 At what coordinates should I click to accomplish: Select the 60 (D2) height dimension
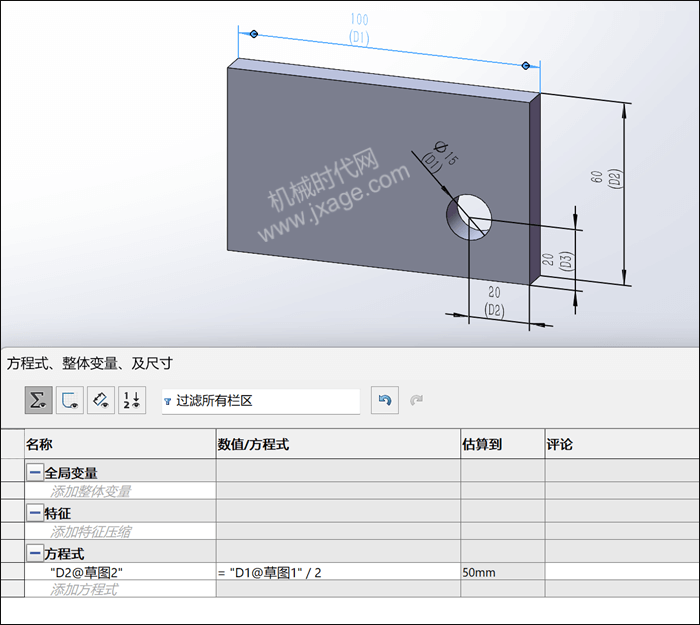(x=606, y=178)
